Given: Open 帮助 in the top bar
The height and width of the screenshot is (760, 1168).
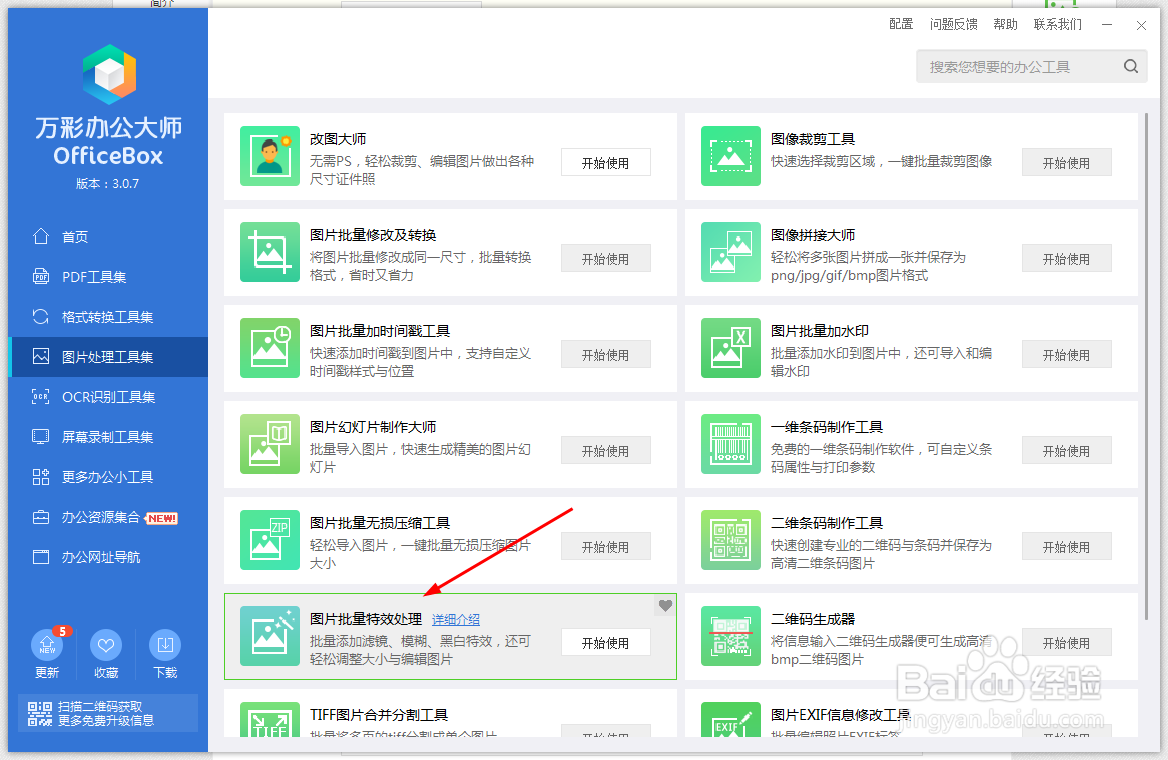Looking at the screenshot, I should pyautogui.click(x=1006, y=25).
